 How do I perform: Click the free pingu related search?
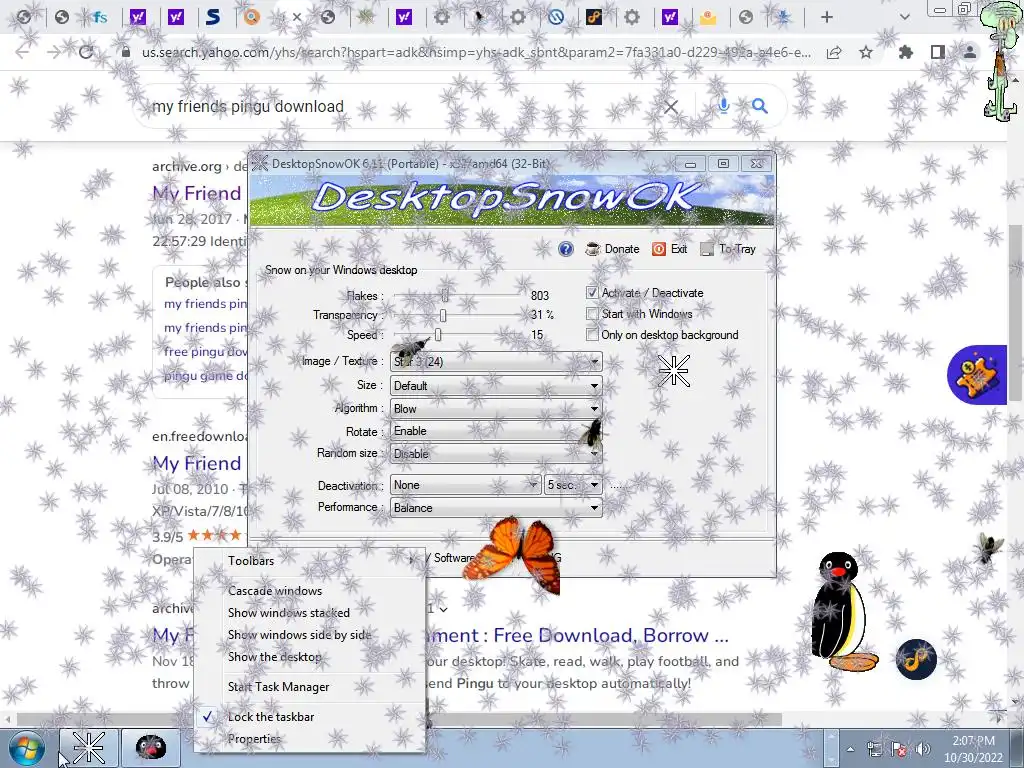pyautogui.click(x=206, y=351)
